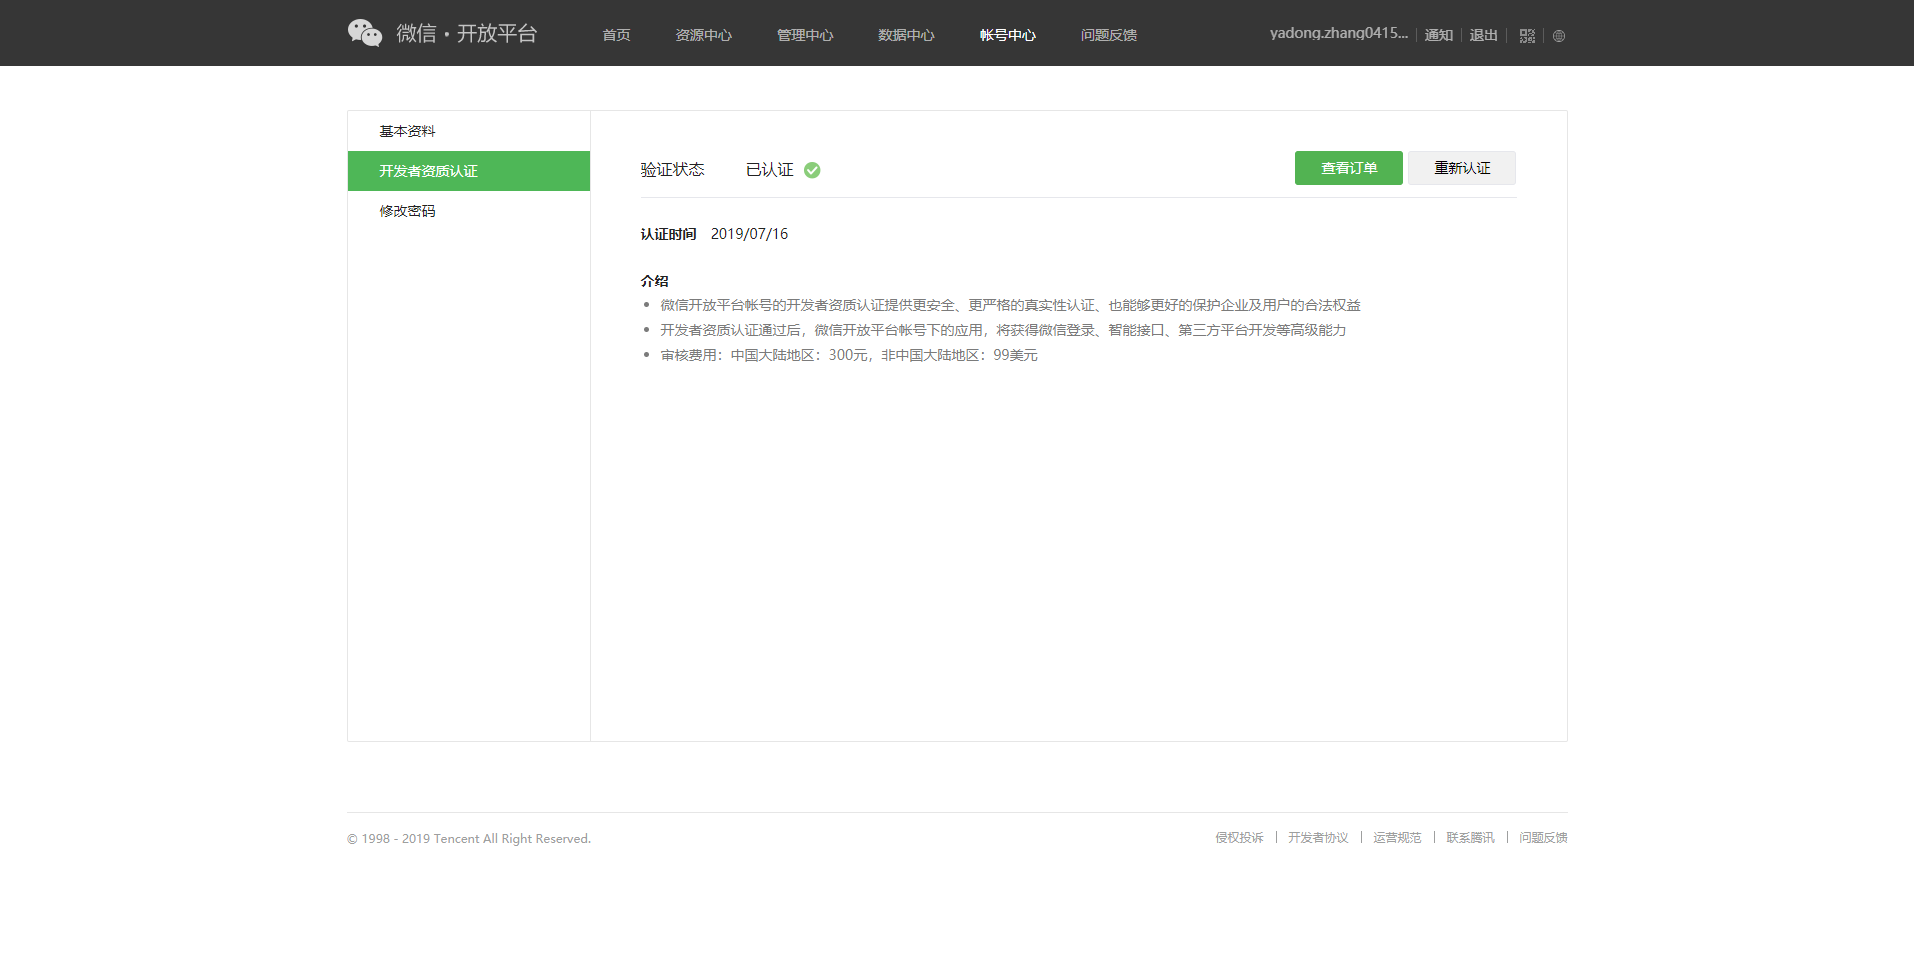Image resolution: width=1920 pixels, height=969 pixels.
Task: Open 首页 in the top navigation
Action: pyautogui.click(x=616, y=35)
